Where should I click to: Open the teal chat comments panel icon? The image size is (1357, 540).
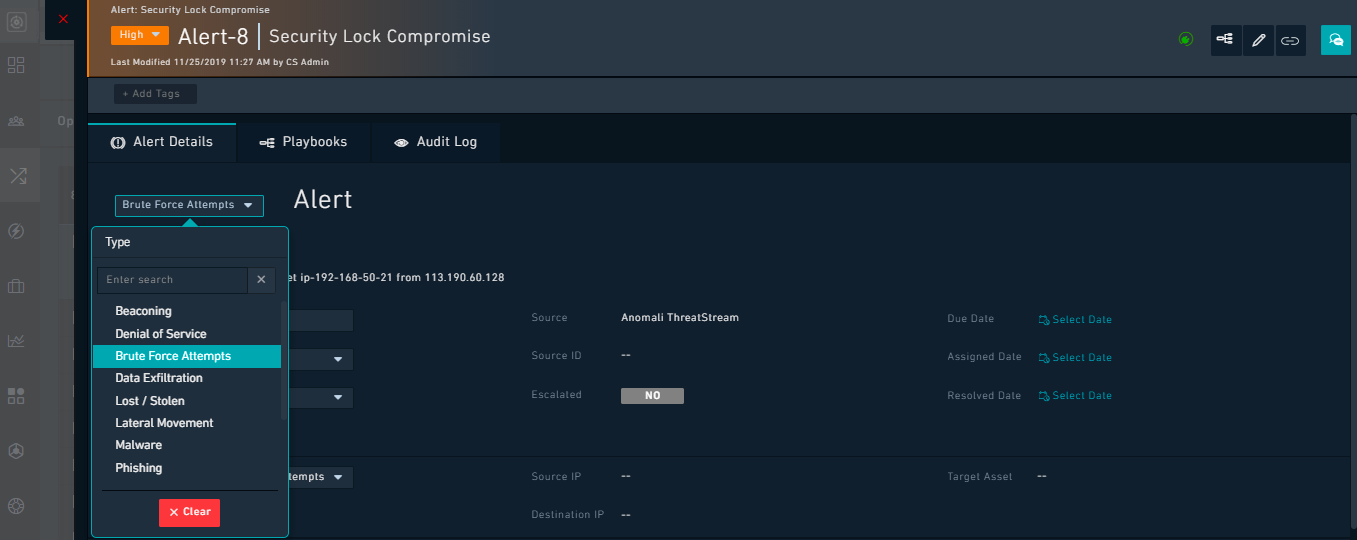pyautogui.click(x=1336, y=40)
